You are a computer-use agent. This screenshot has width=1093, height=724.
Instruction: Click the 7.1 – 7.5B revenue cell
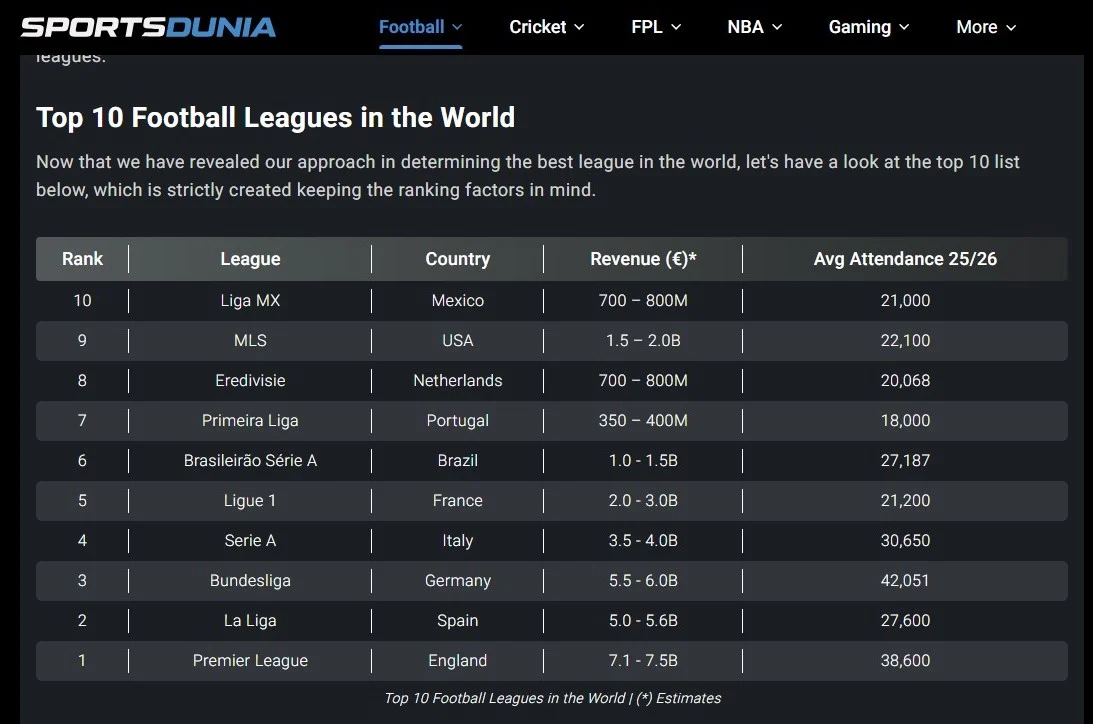[643, 661]
